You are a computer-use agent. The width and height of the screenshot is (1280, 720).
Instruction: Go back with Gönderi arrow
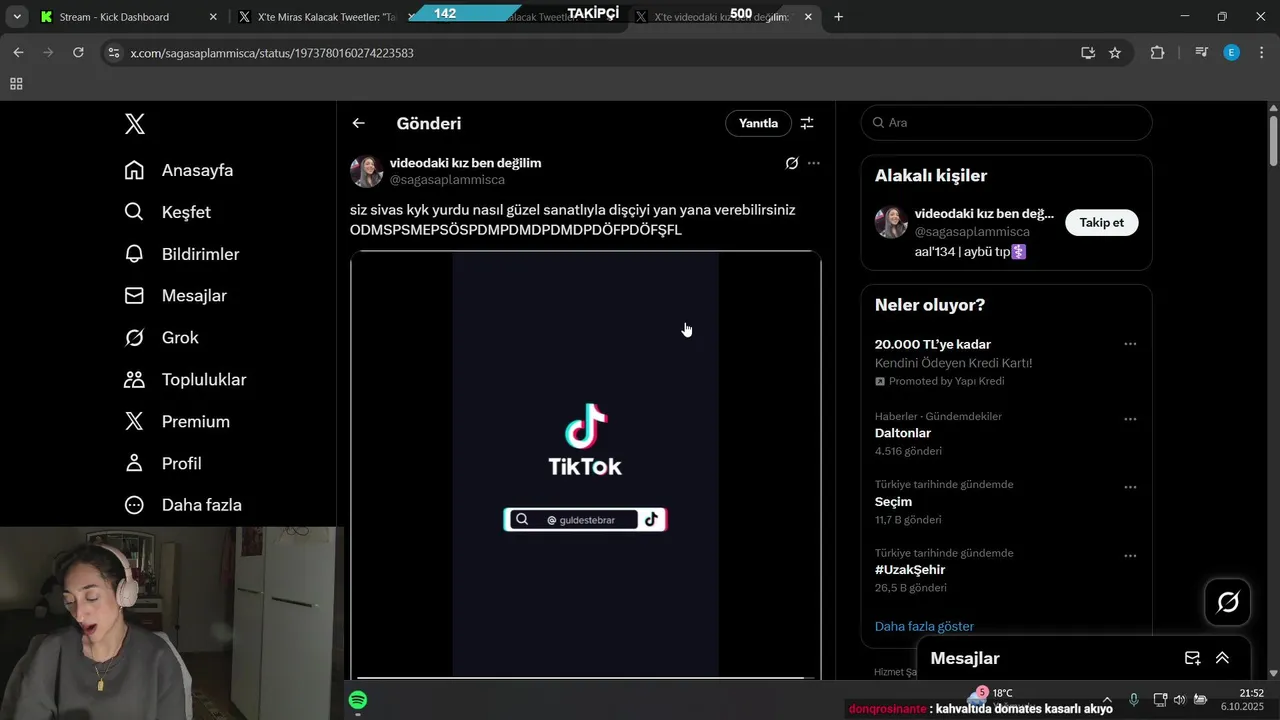click(359, 123)
